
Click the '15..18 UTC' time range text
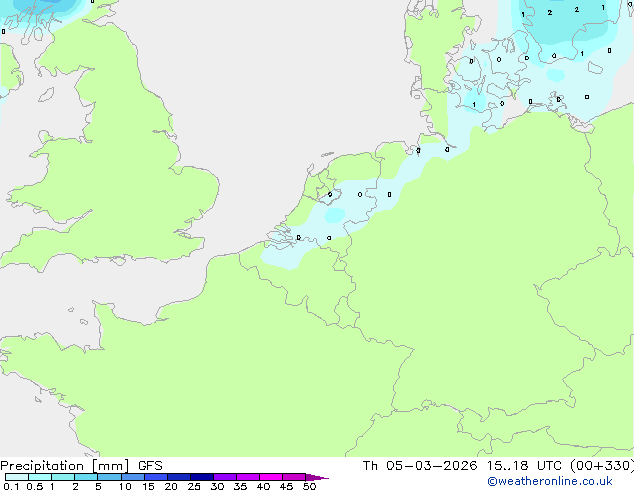point(524,466)
